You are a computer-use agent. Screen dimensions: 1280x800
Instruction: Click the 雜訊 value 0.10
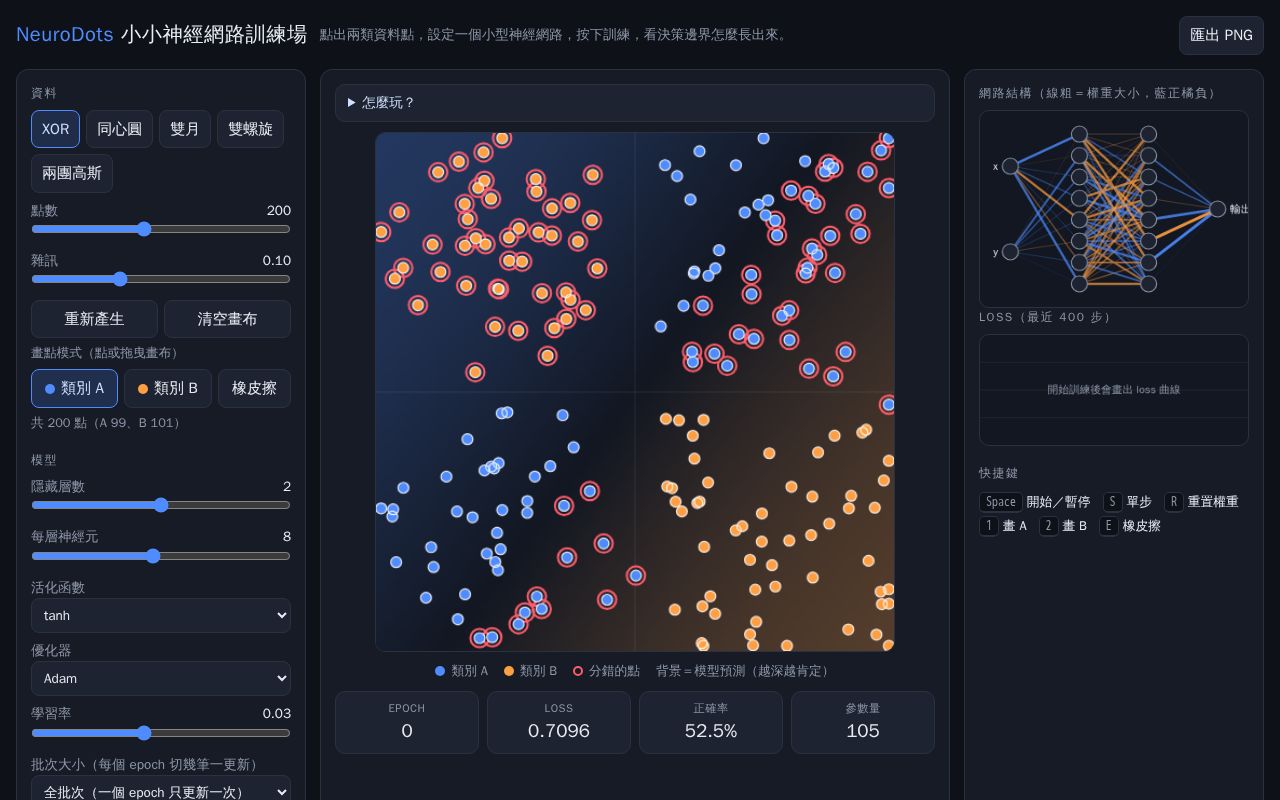click(x=277, y=260)
